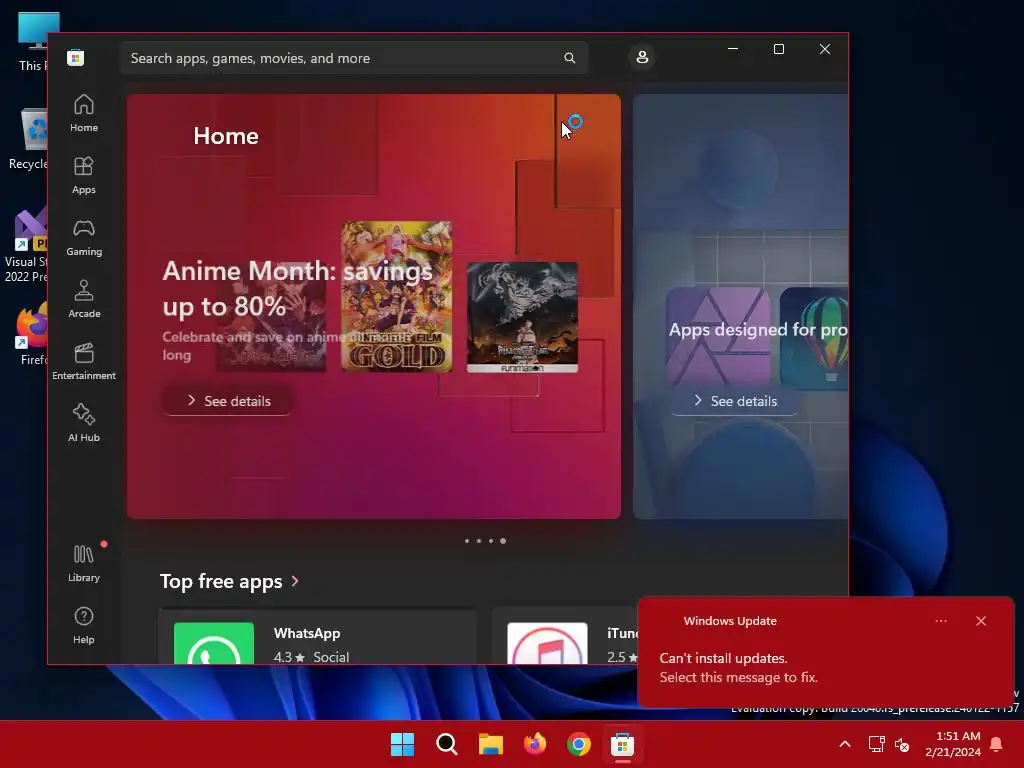
Task: Open AI Hub from the sidebar
Action: (84, 424)
